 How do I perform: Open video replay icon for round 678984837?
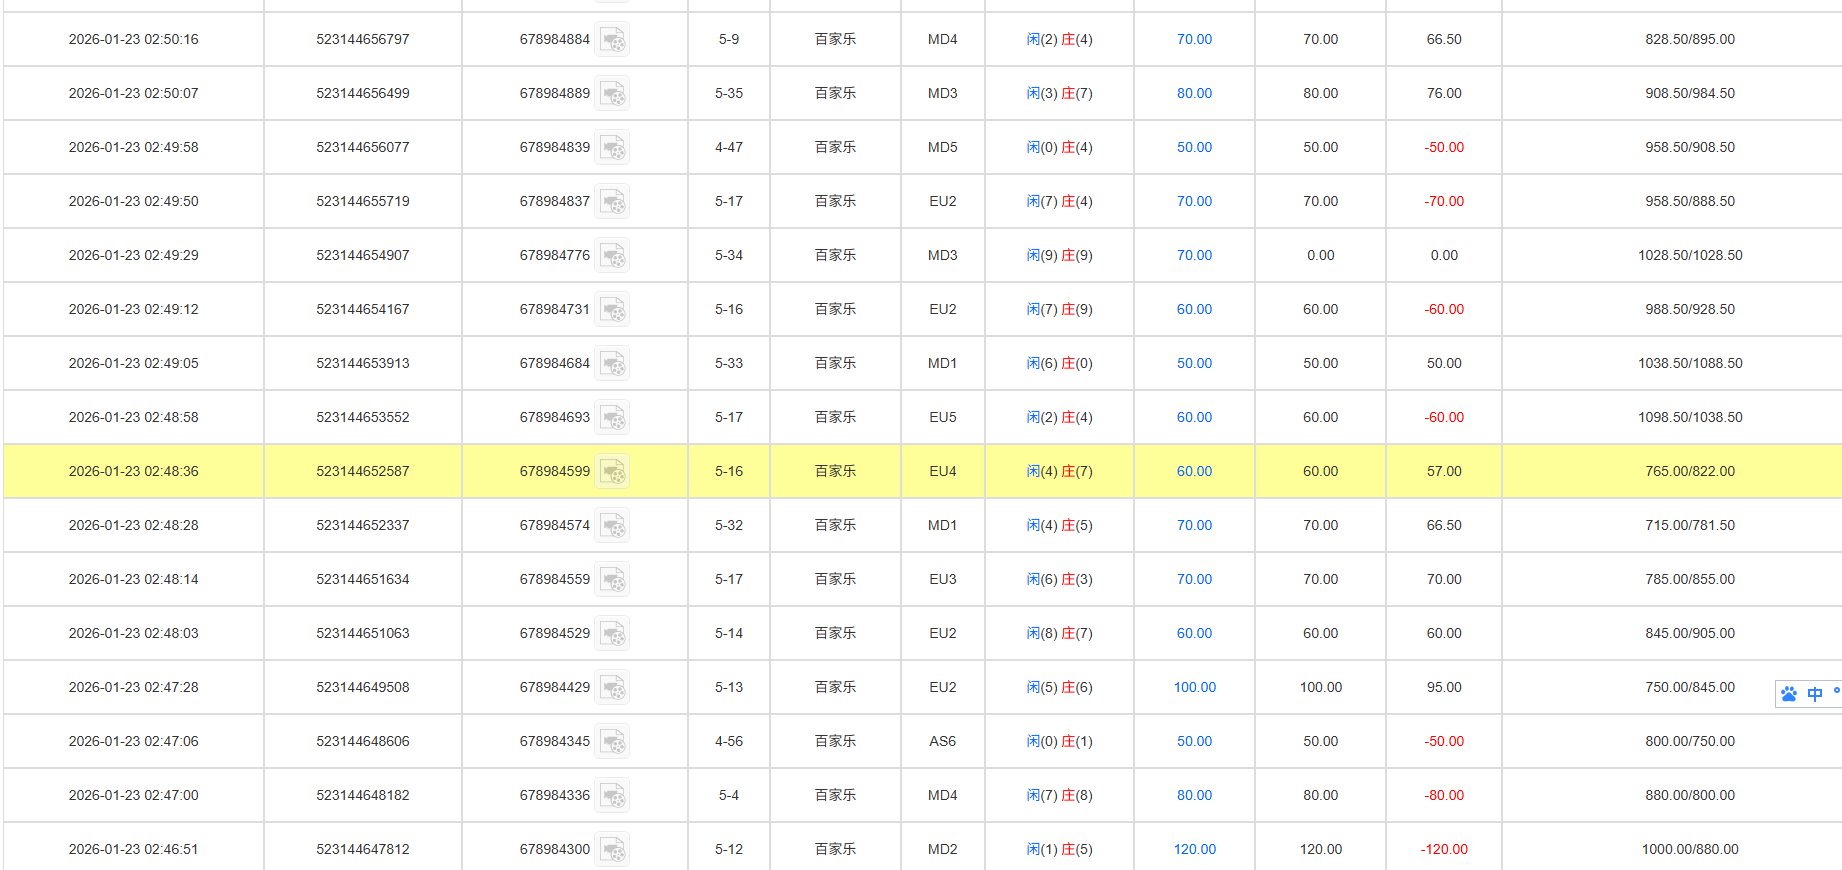[x=612, y=202]
